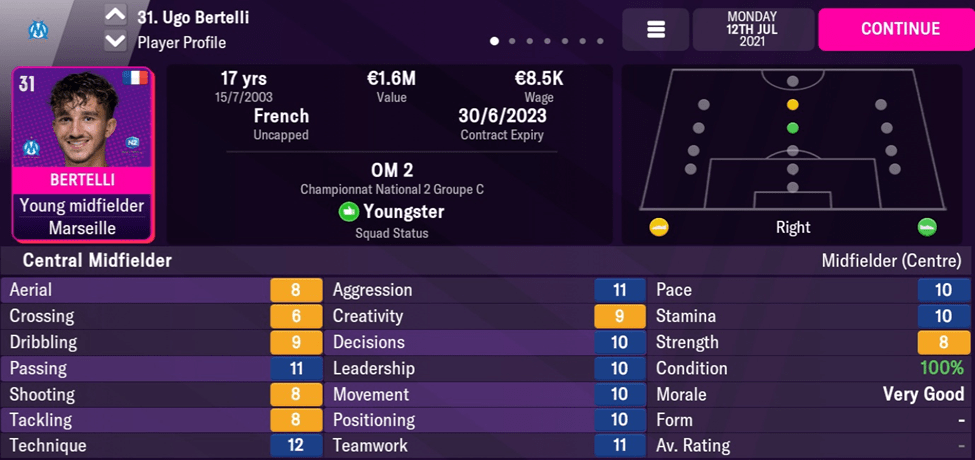The width and height of the screenshot is (975, 460).
Task: Click the yellow left foot icon
Action: pyautogui.click(x=658, y=227)
